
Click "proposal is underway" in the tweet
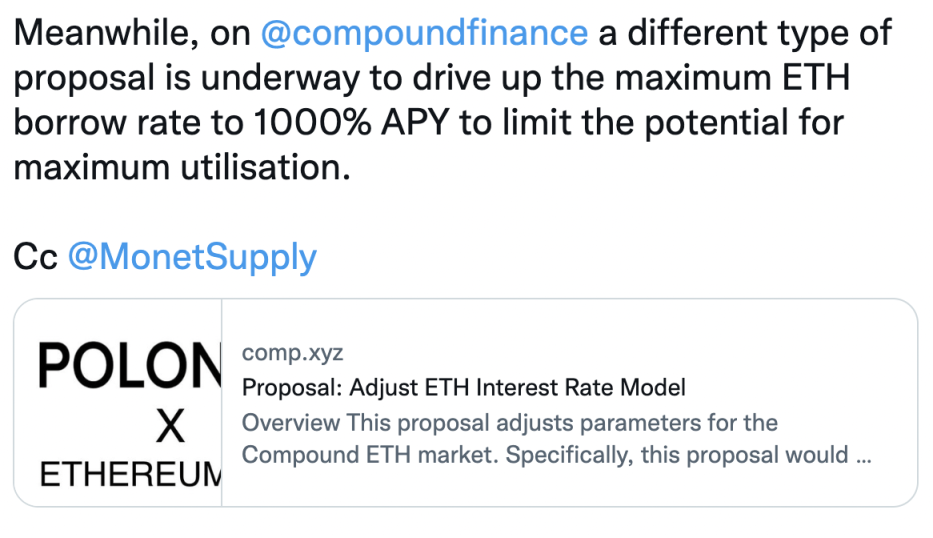pos(190,79)
